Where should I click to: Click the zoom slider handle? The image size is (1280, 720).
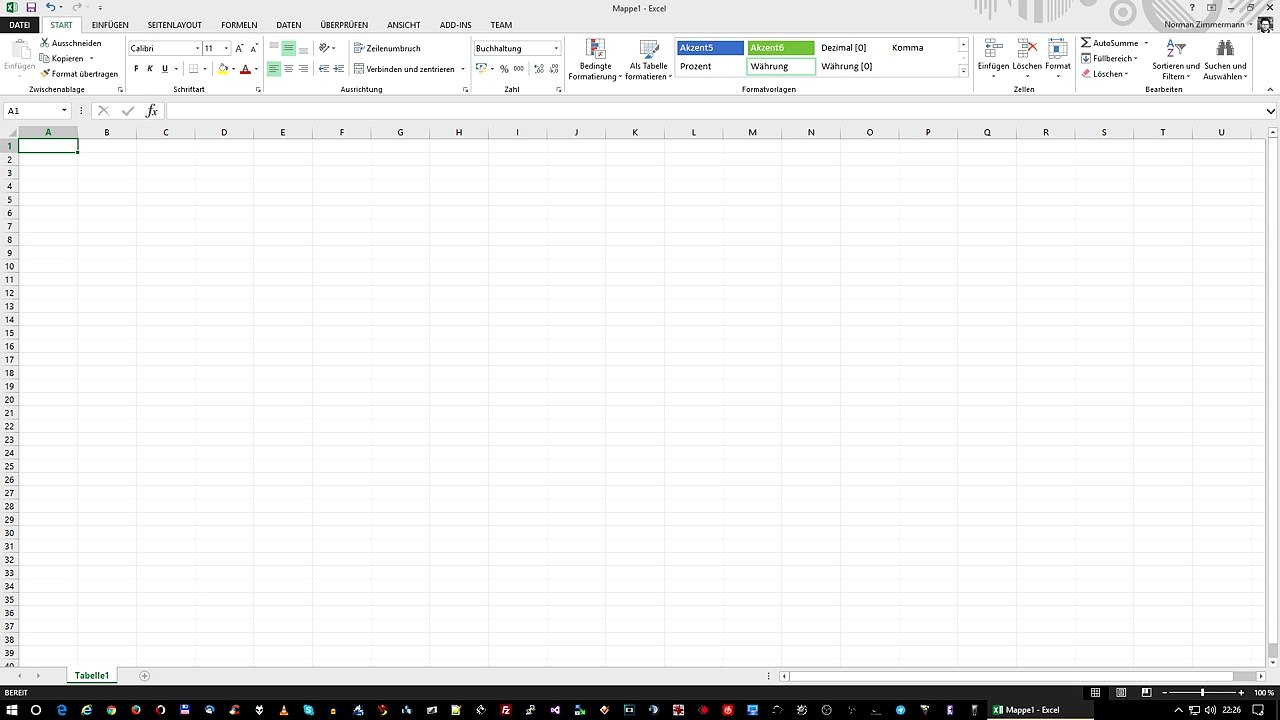1202,693
